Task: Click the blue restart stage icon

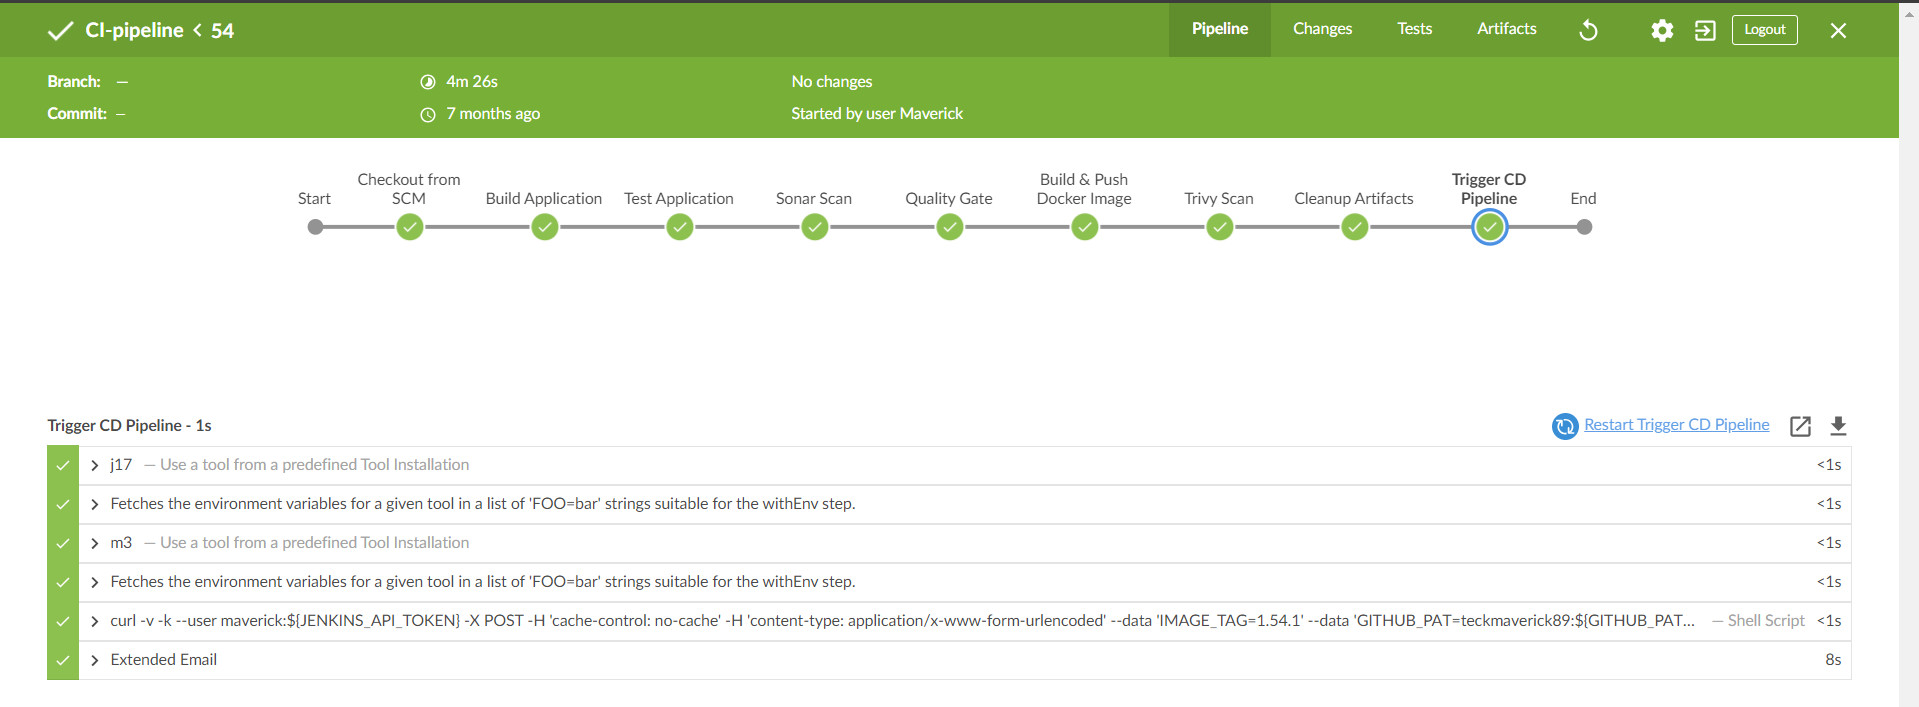Action: point(1565,427)
